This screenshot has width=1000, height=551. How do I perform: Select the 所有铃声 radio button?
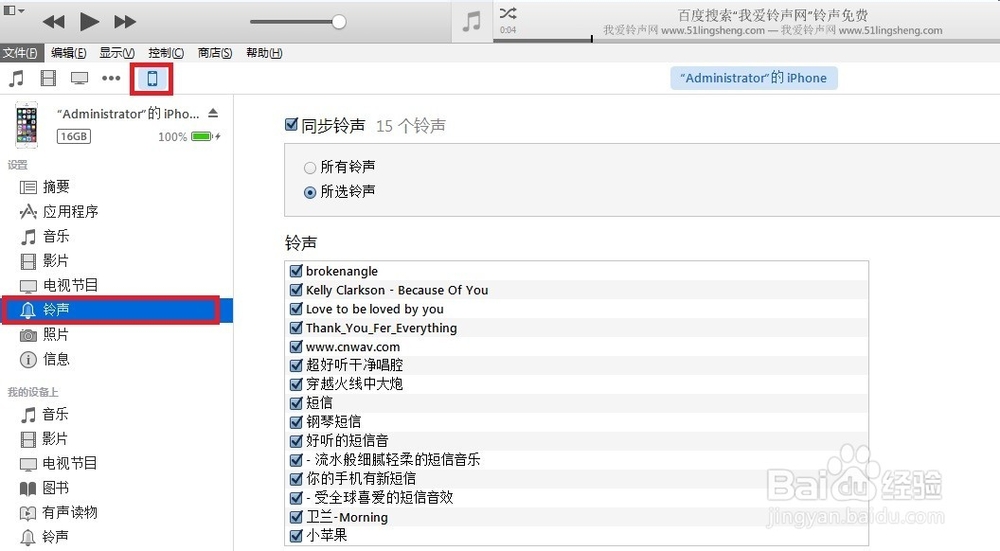[310, 168]
